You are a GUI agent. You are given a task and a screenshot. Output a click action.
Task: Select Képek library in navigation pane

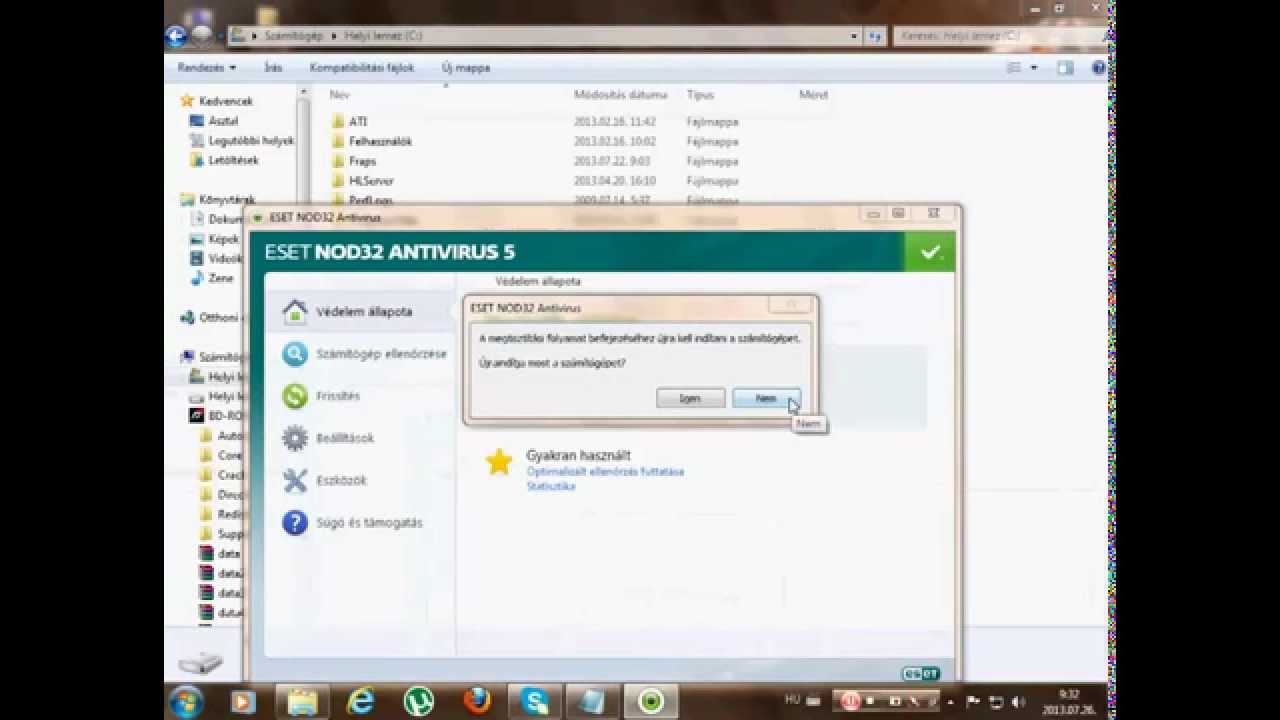[223, 239]
